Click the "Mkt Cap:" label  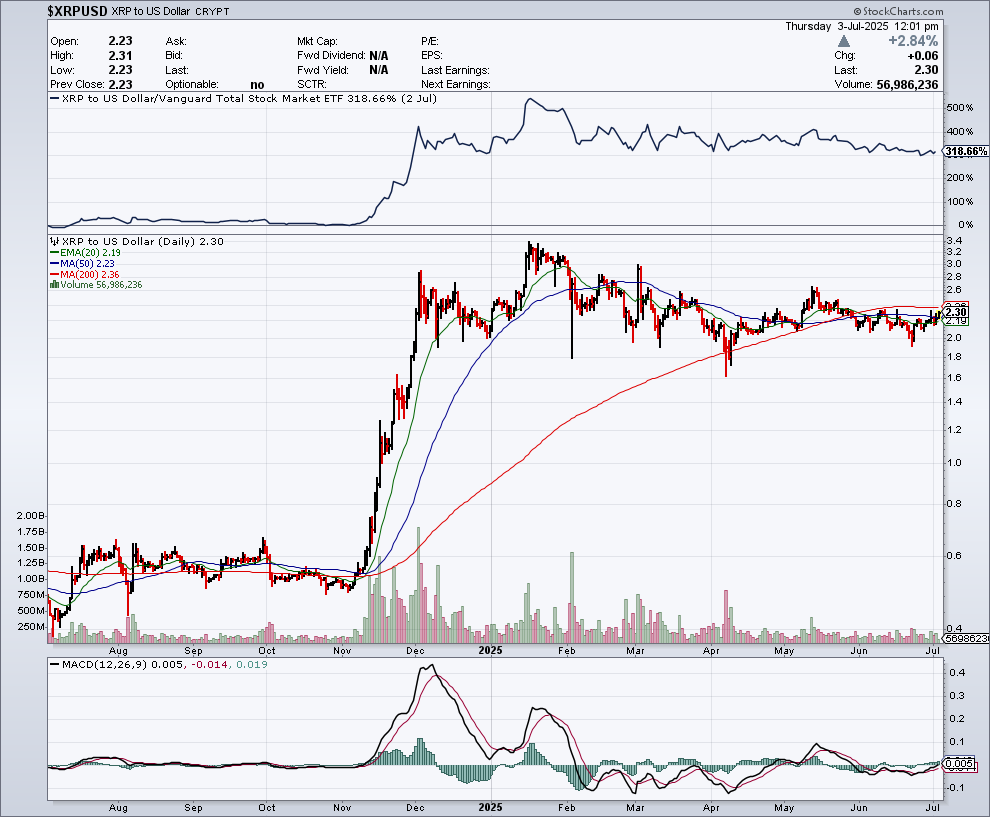[317, 41]
